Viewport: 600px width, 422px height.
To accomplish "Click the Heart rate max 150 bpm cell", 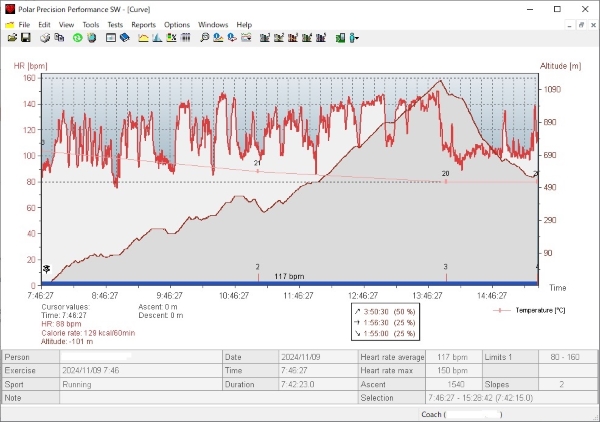I will [453, 371].
